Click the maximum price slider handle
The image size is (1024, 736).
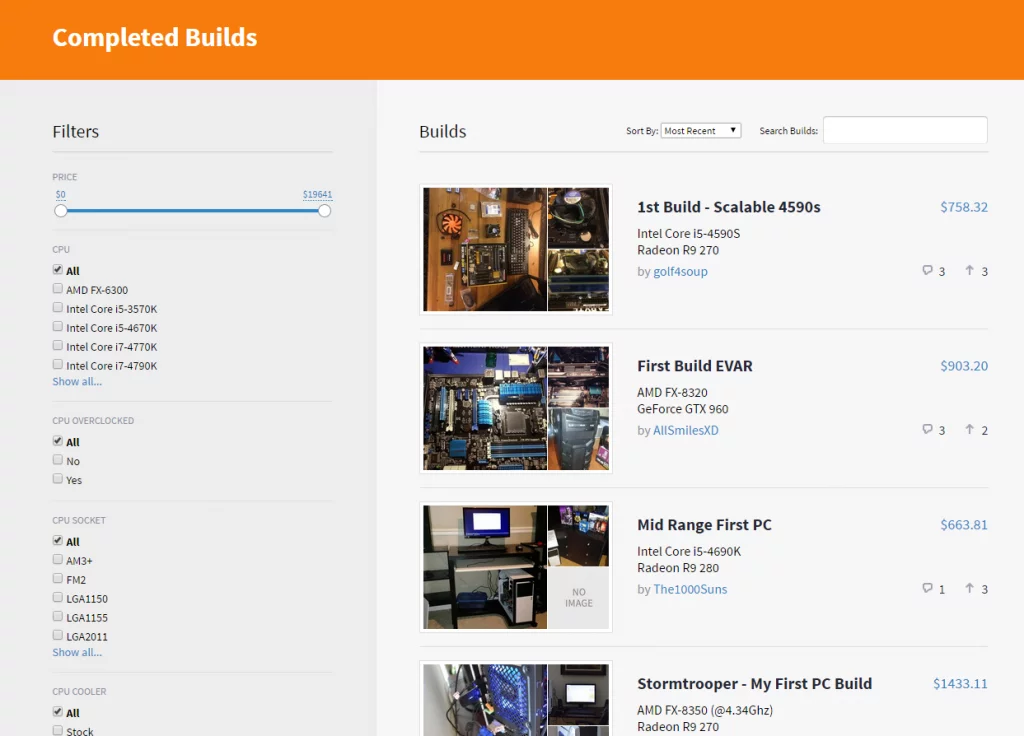pos(324,211)
